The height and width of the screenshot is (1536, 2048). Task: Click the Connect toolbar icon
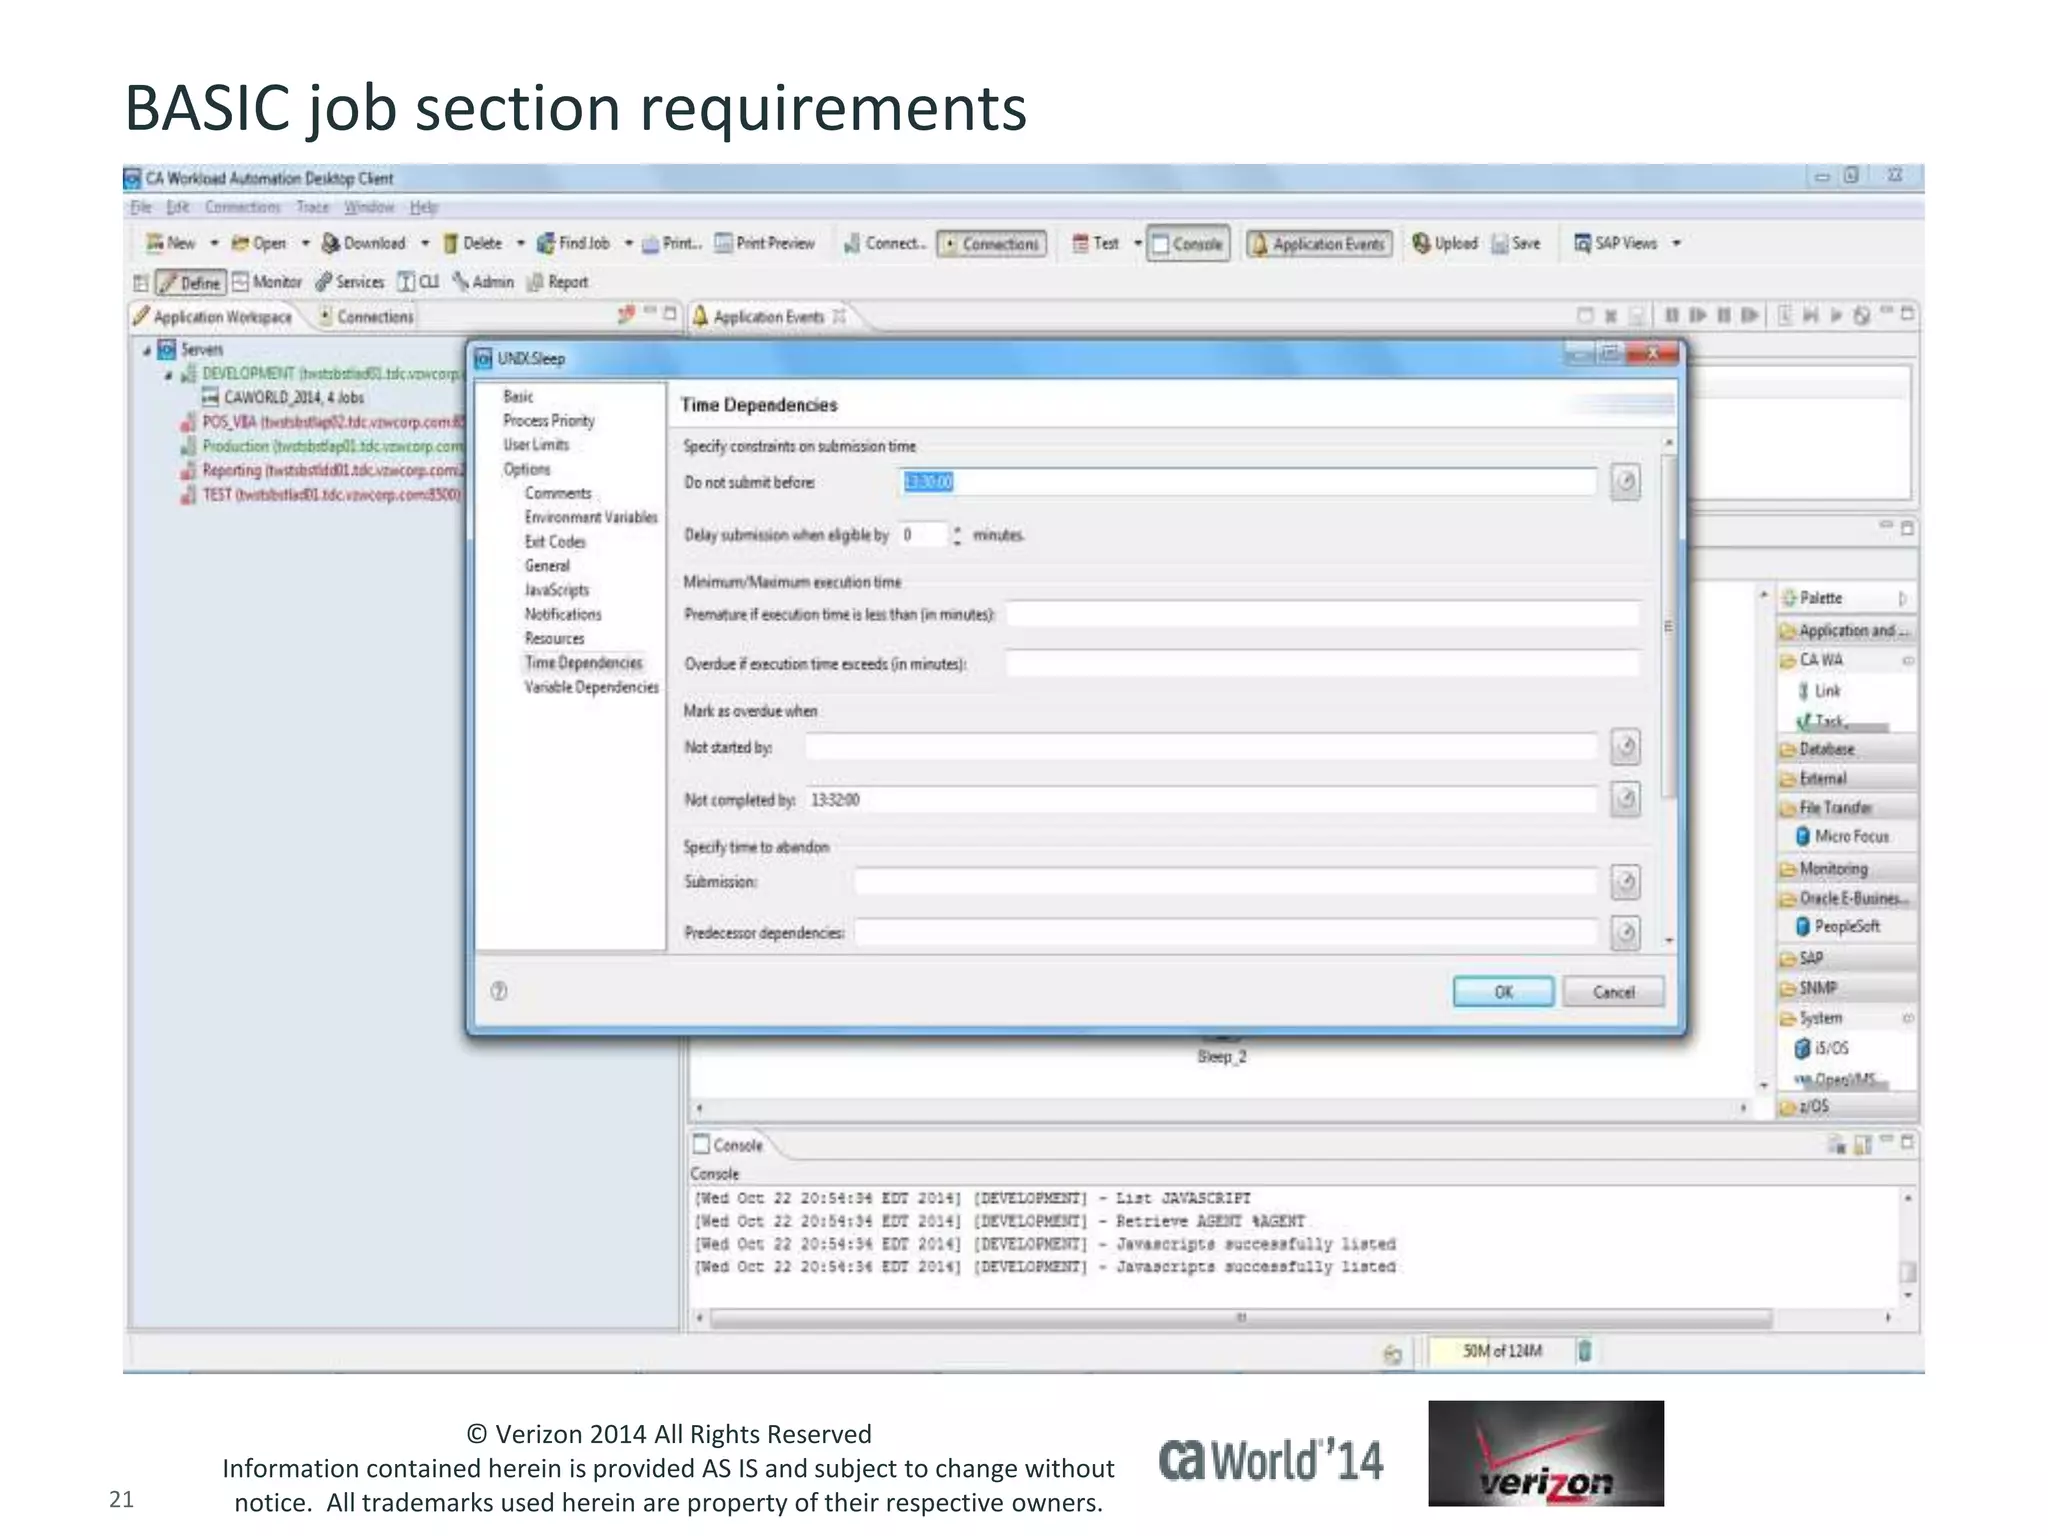tap(852, 243)
